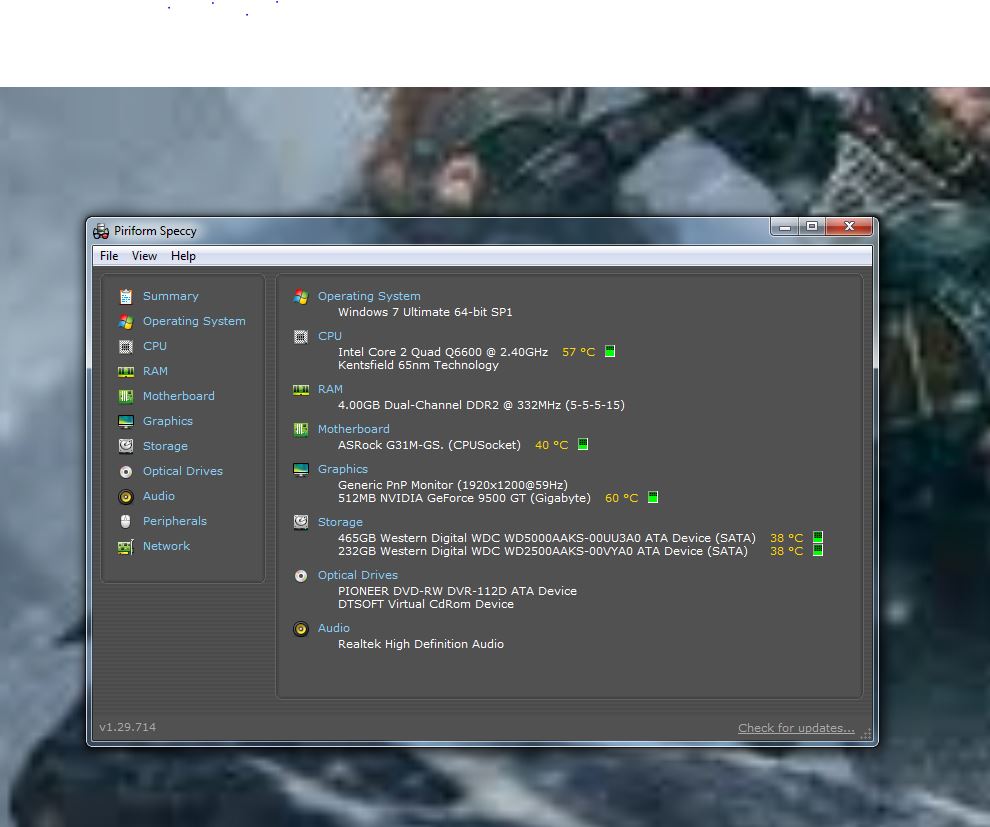Click the Audio speaker icon in sidebar

(126, 497)
